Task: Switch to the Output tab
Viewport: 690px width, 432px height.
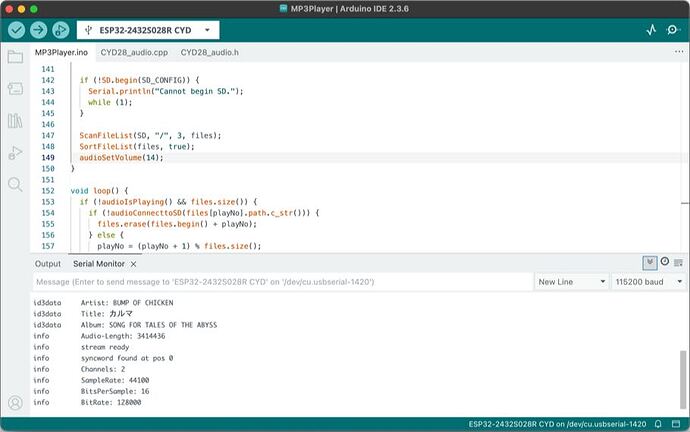Action: pos(48,264)
